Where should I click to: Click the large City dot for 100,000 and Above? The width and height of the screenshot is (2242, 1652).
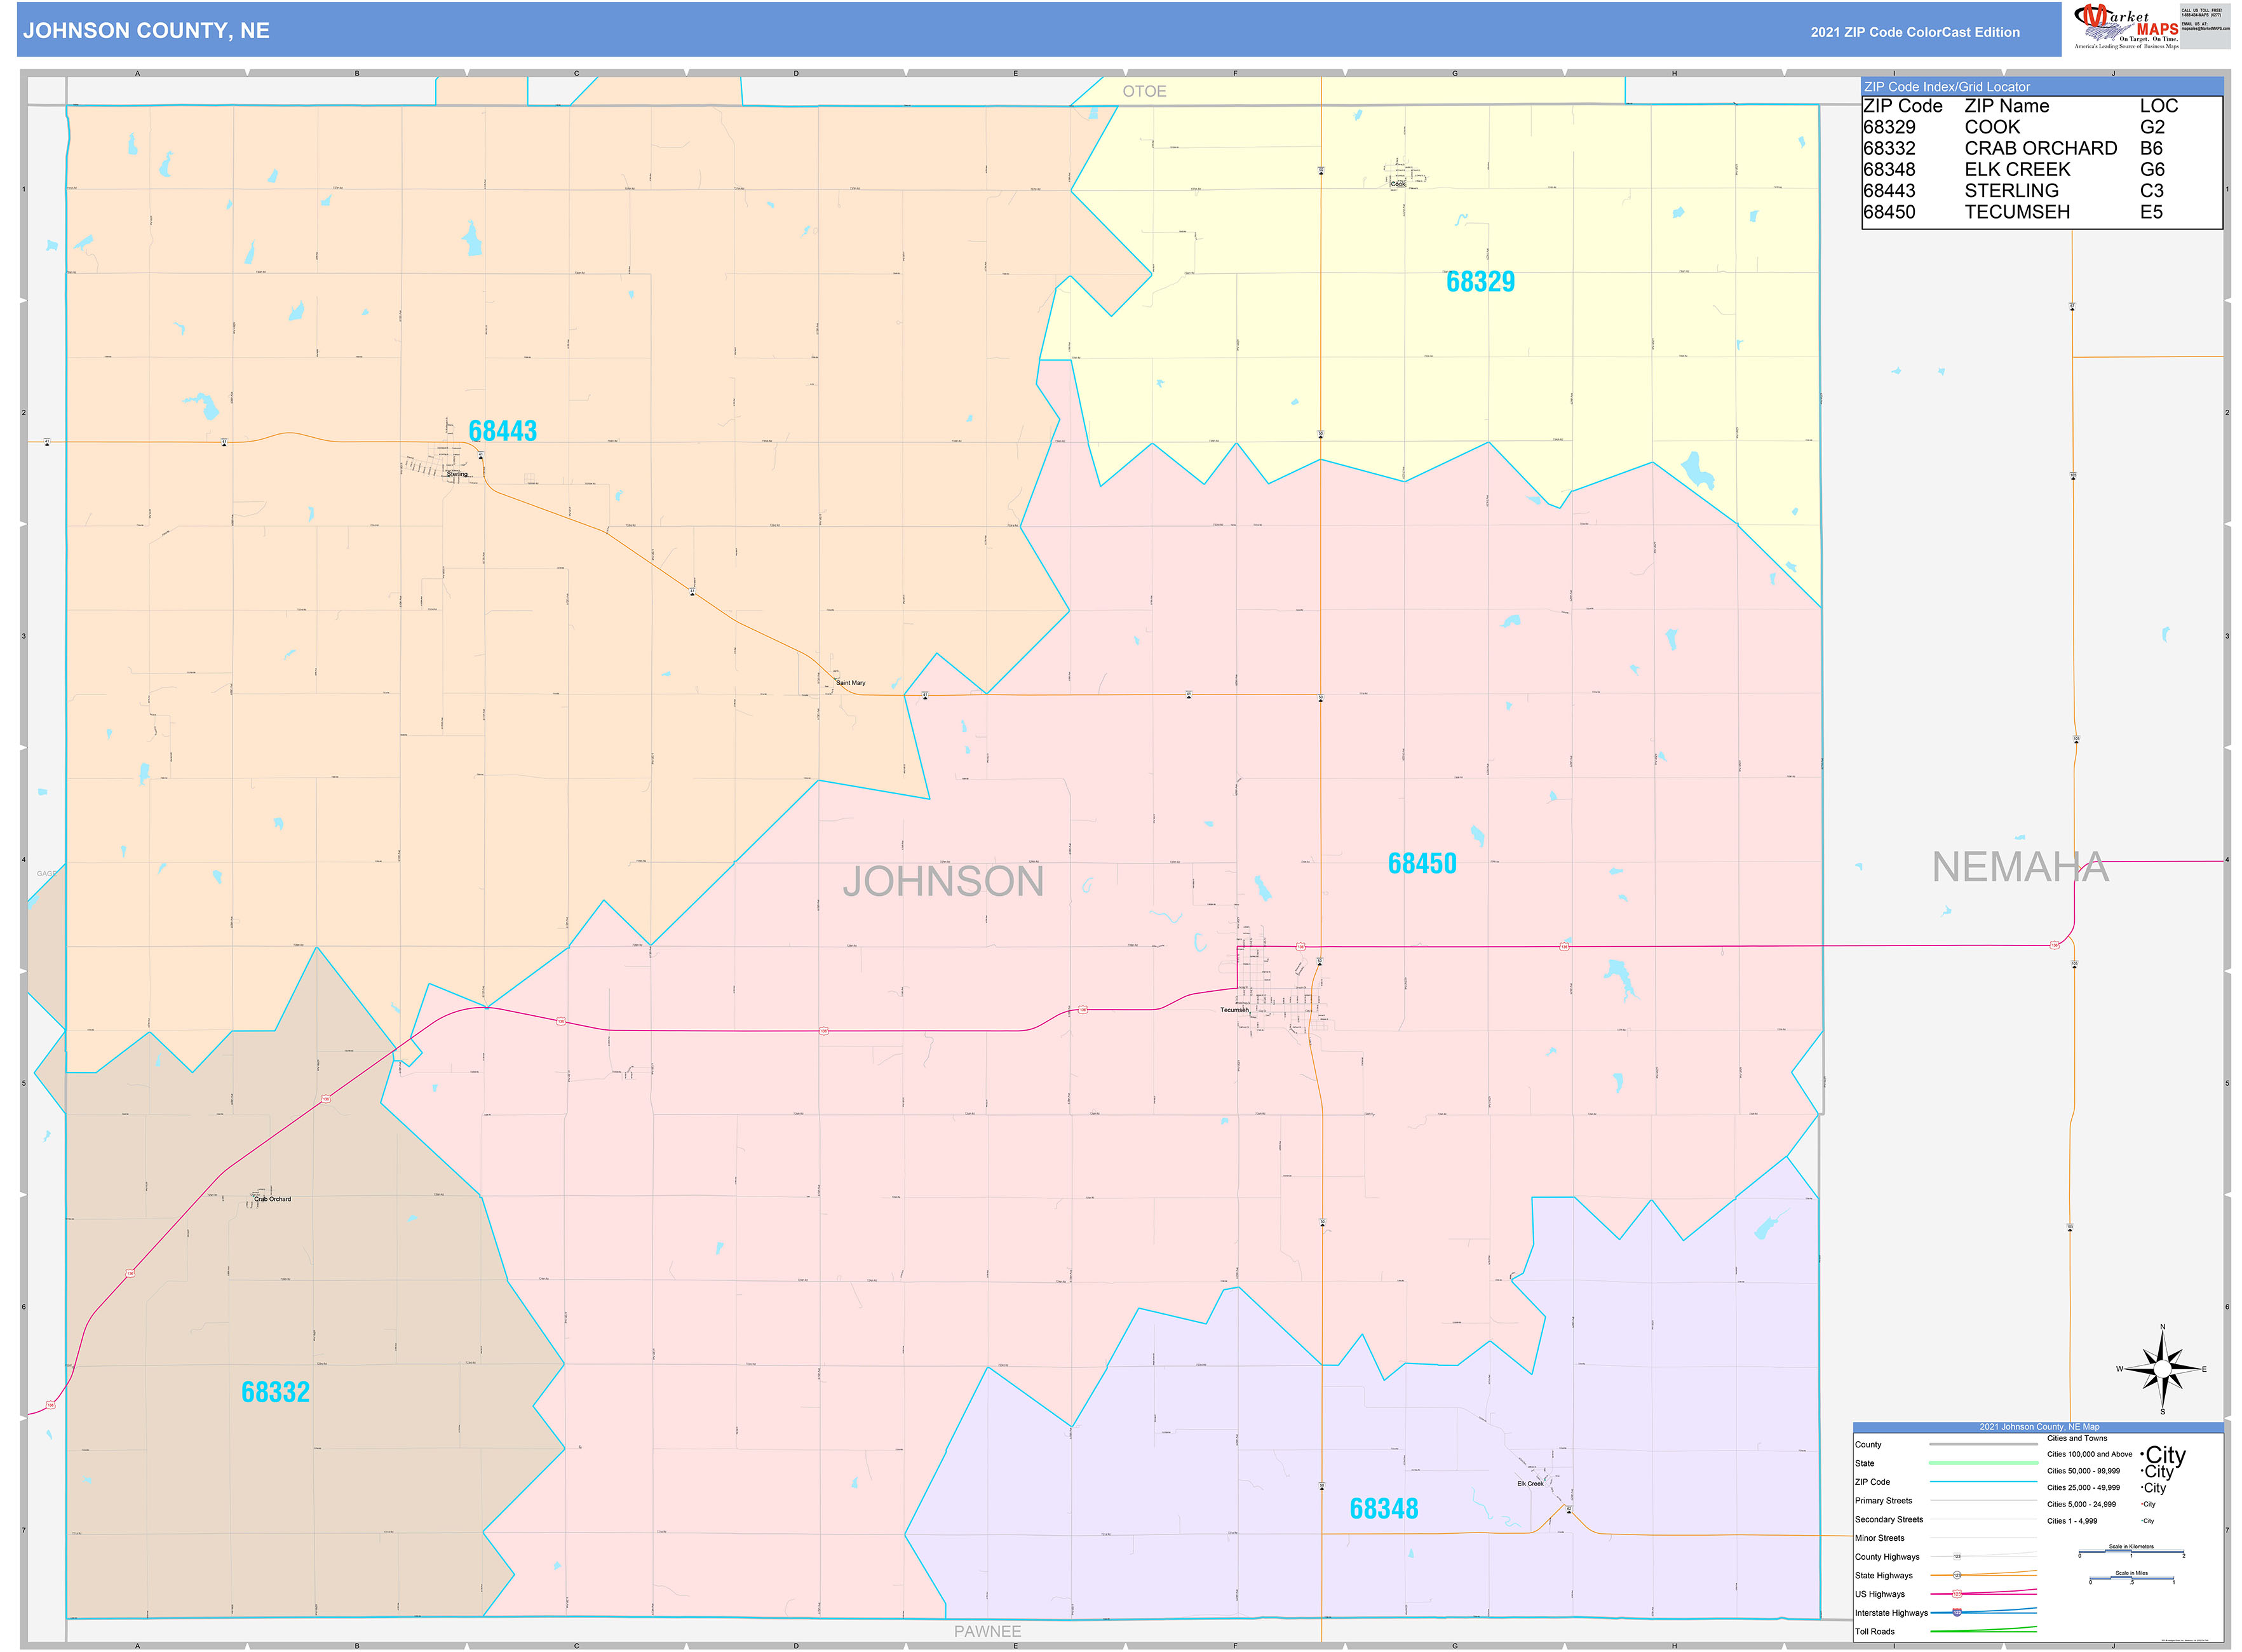pyautogui.click(x=2142, y=1454)
